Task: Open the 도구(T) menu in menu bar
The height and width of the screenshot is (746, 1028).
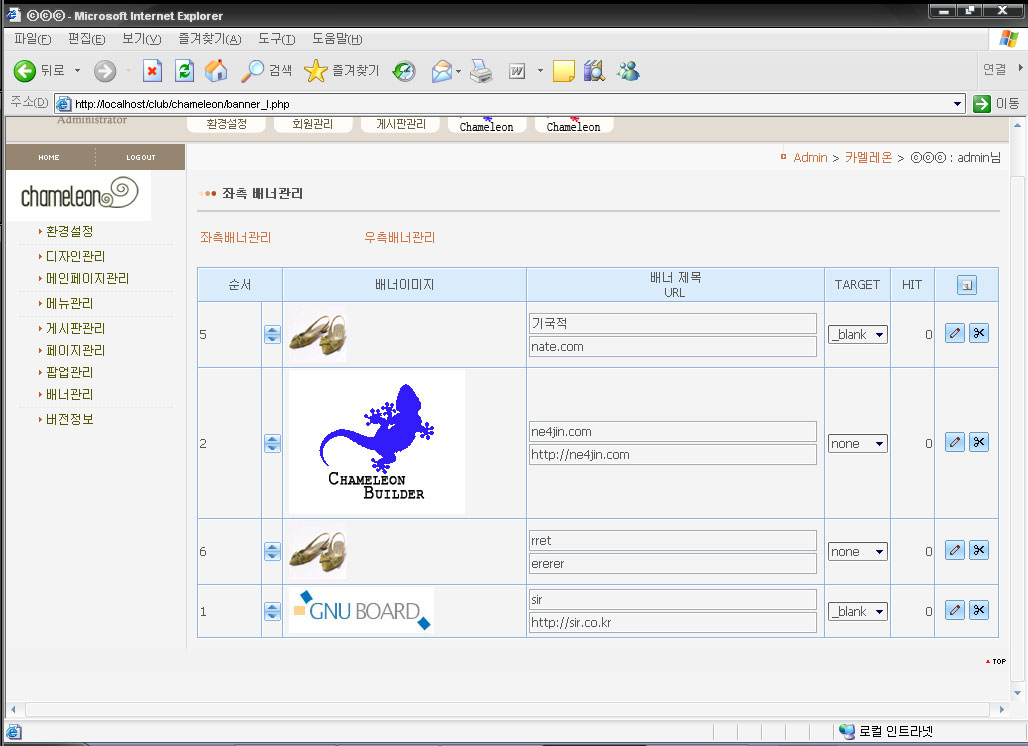Action: click(x=276, y=39)
